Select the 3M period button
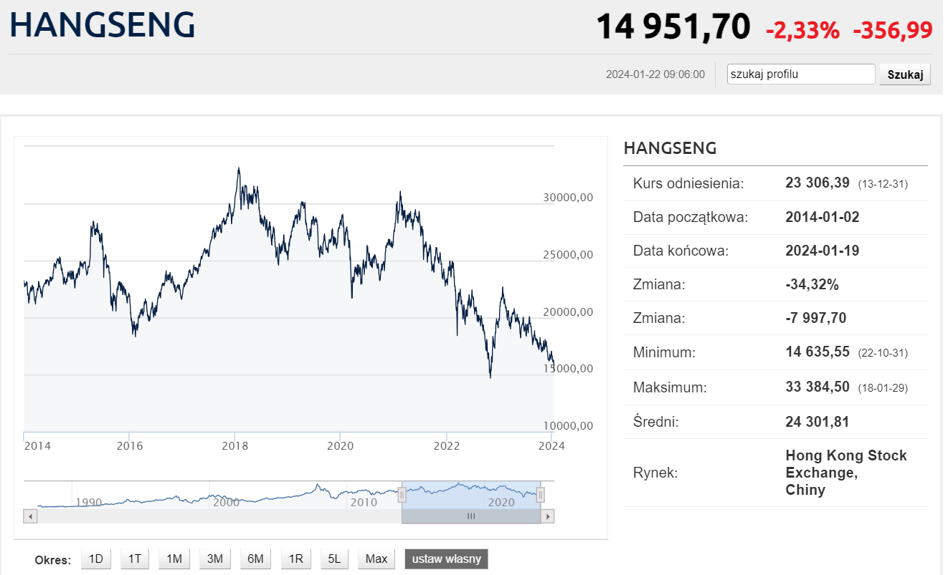948x575 pixels. pos(215,559)
